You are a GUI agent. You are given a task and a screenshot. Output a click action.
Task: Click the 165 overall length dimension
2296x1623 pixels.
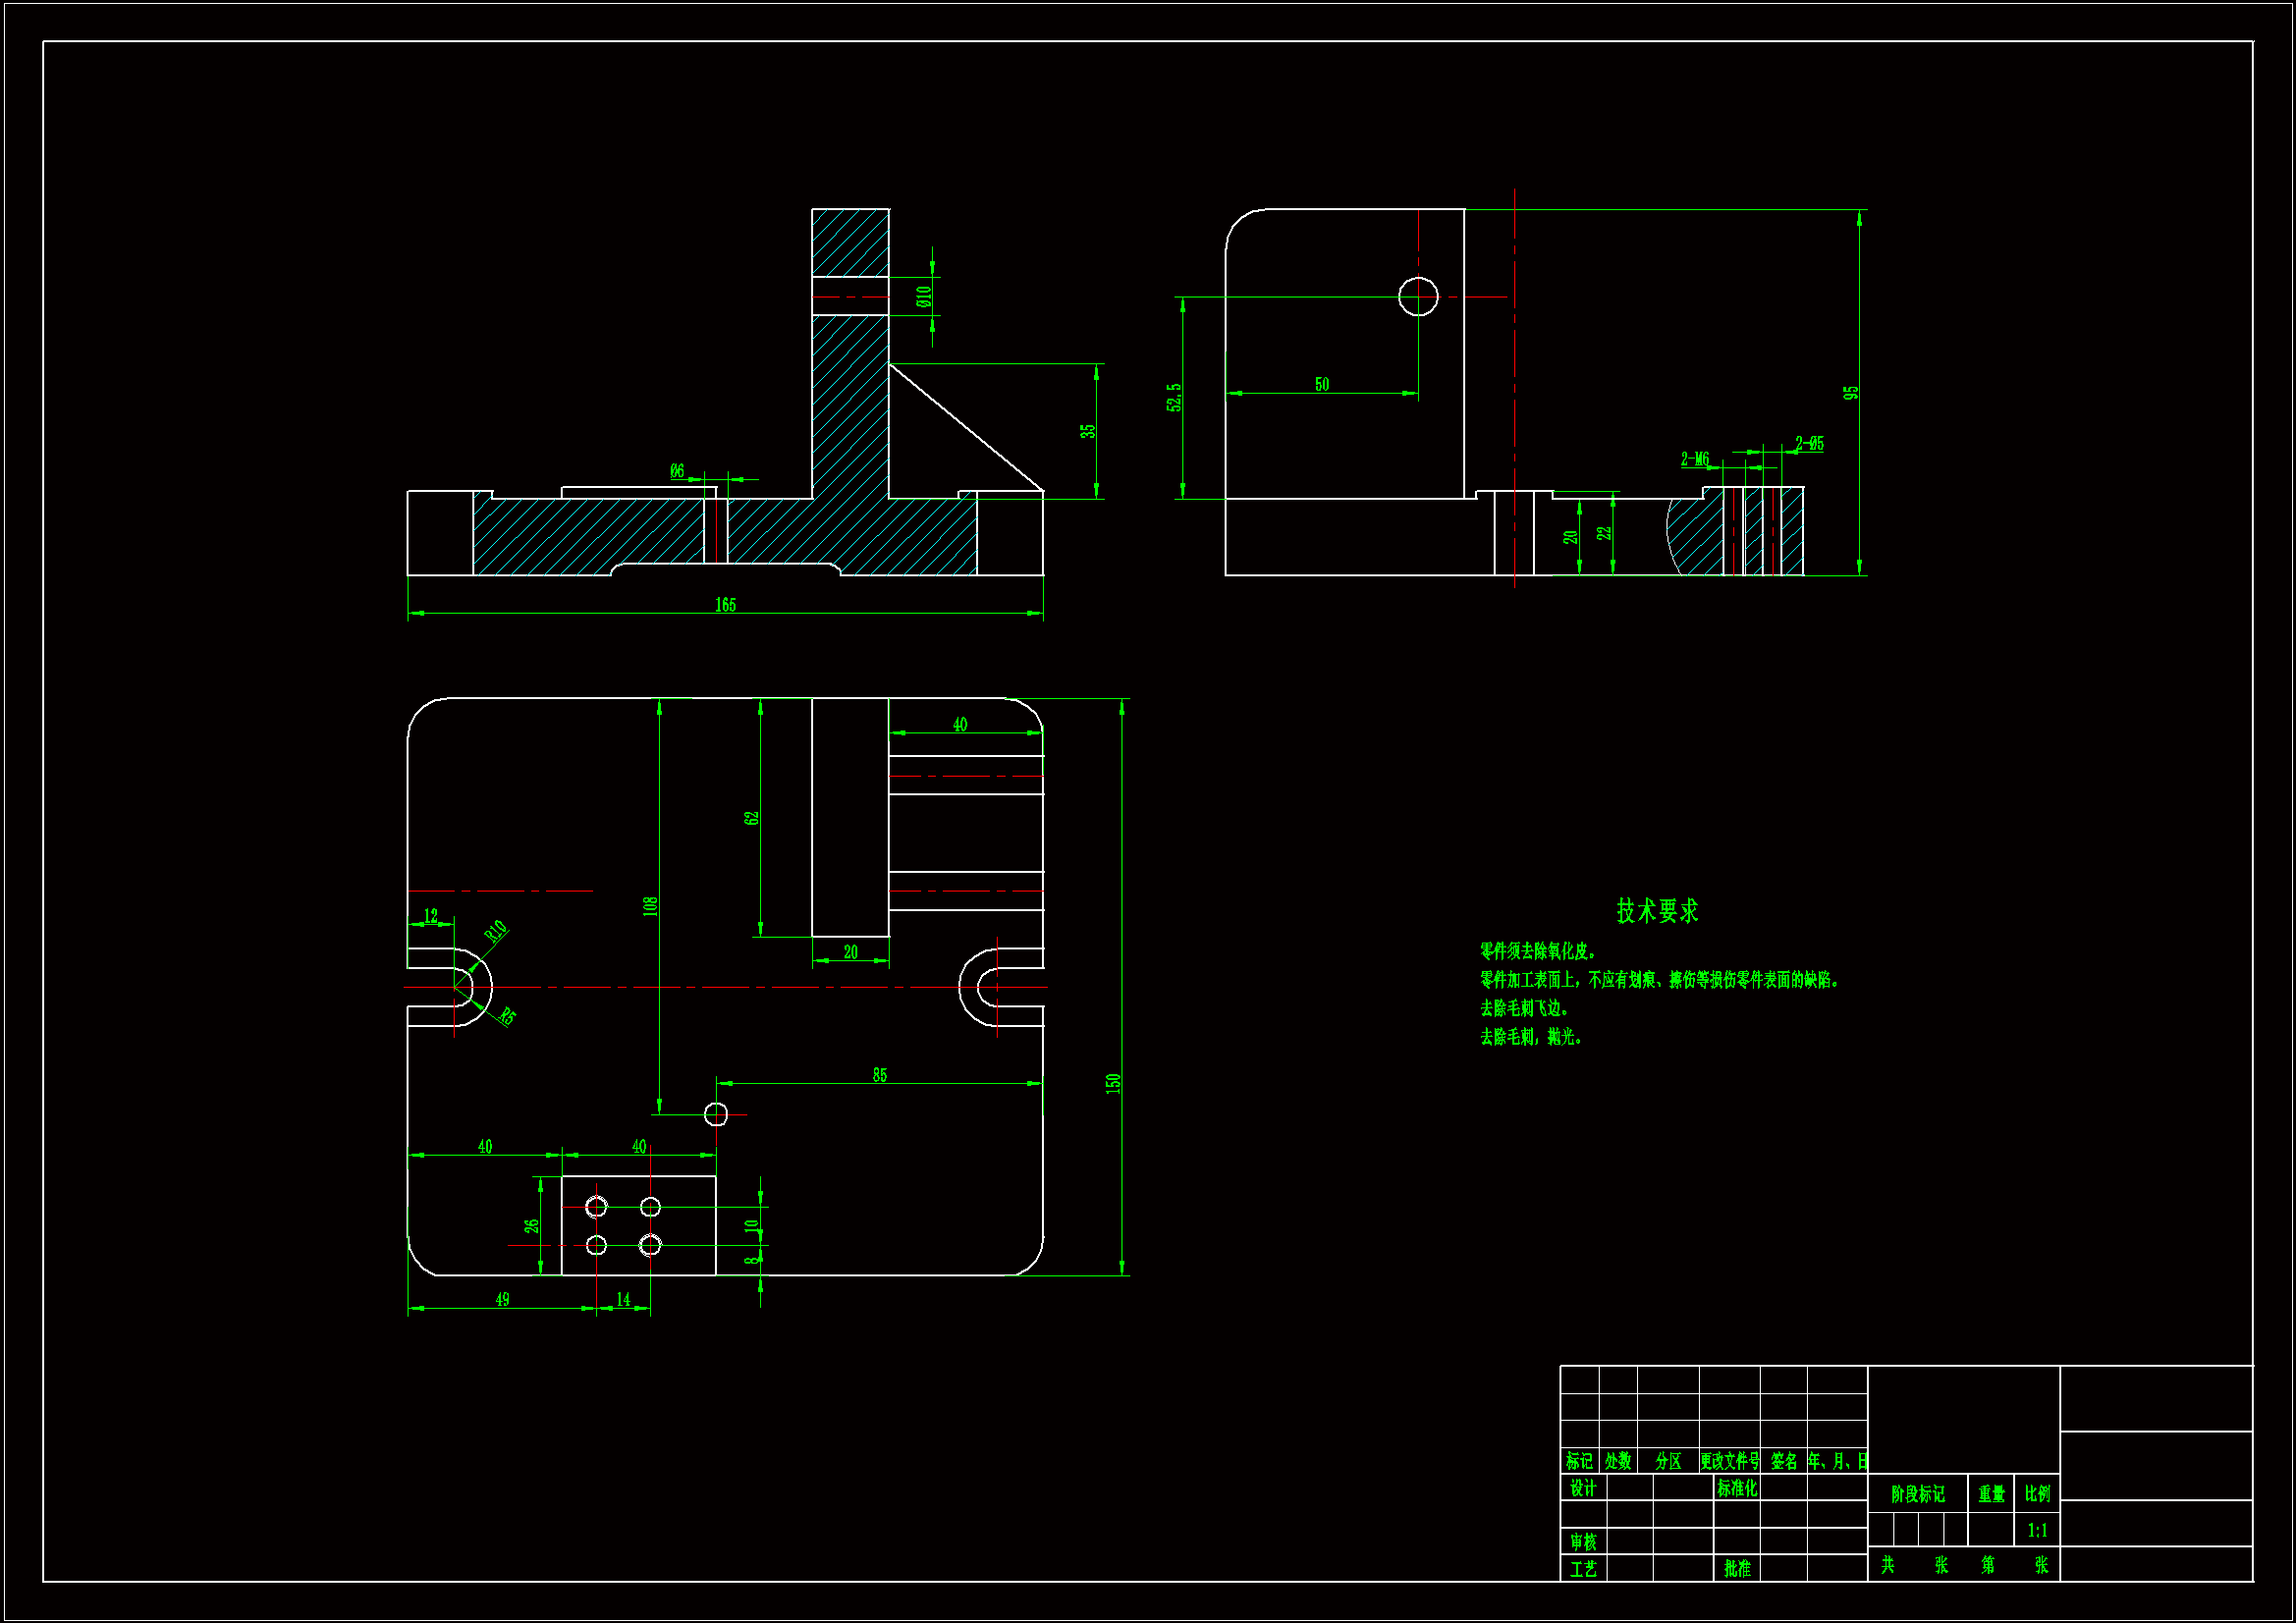[725, 605]
